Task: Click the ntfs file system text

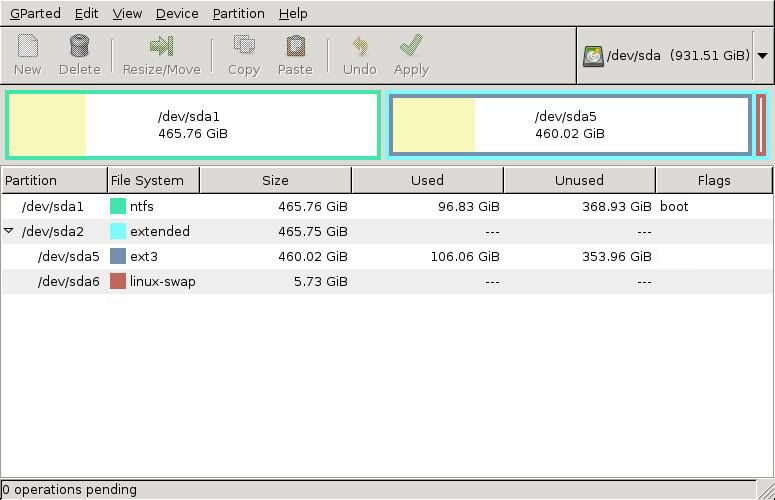Action: point(142,206)
